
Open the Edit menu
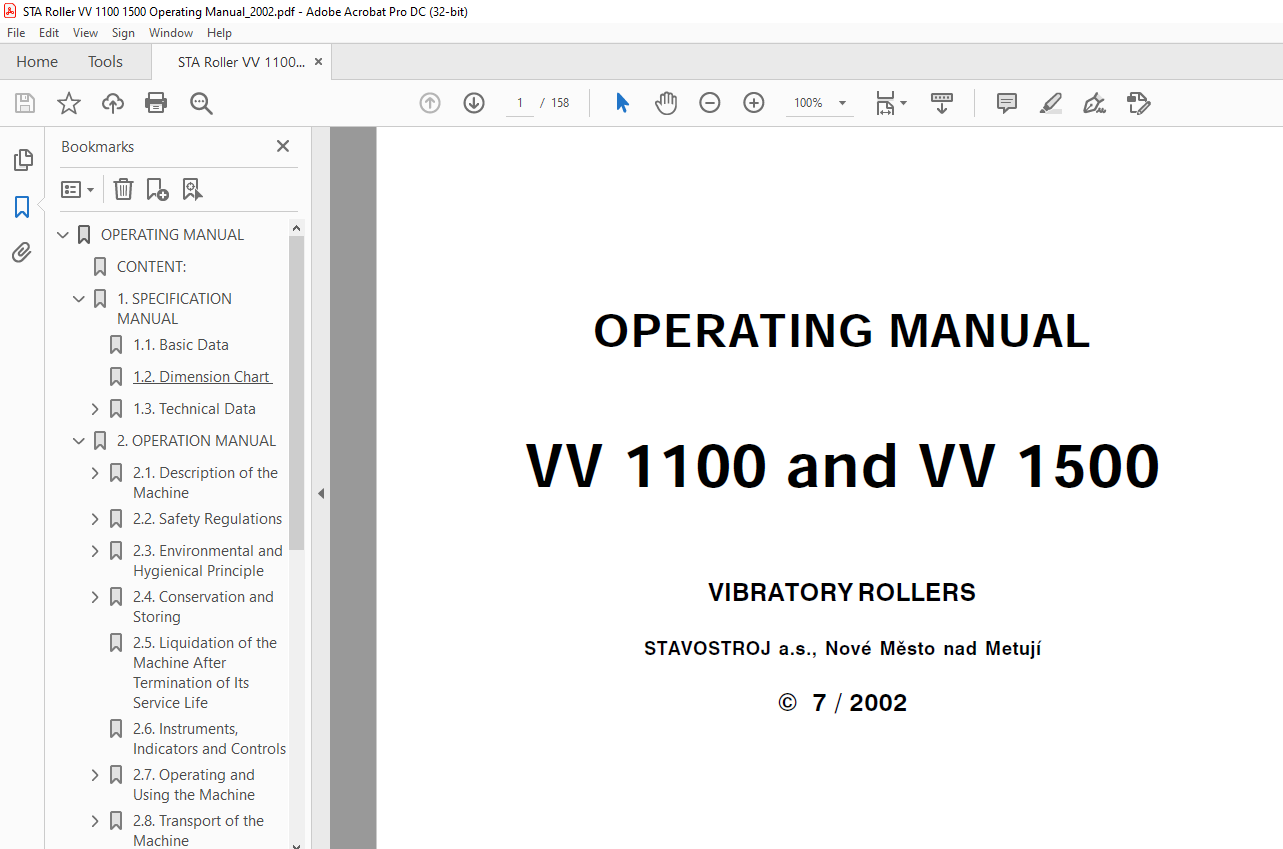click(x=49, y=33)
